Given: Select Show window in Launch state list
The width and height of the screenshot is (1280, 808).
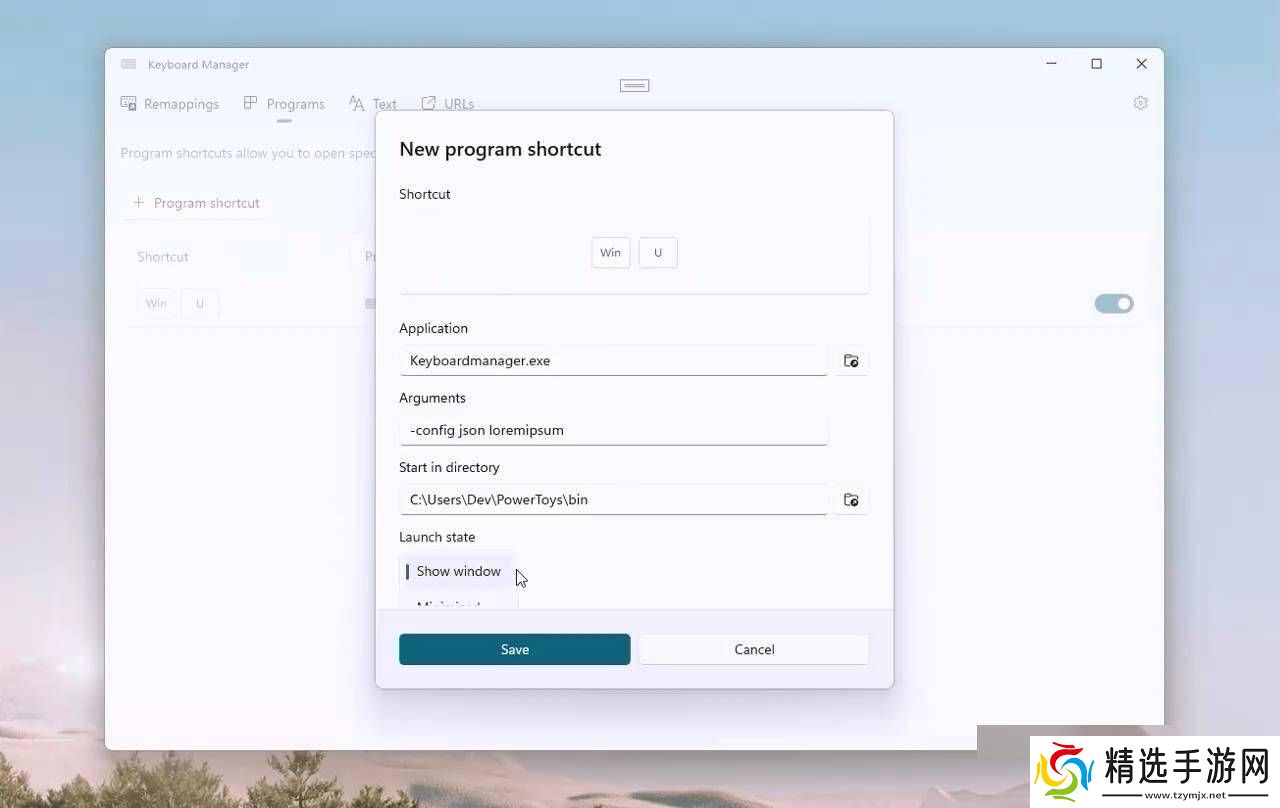Looking at the screenshot, I should point(458,571).
